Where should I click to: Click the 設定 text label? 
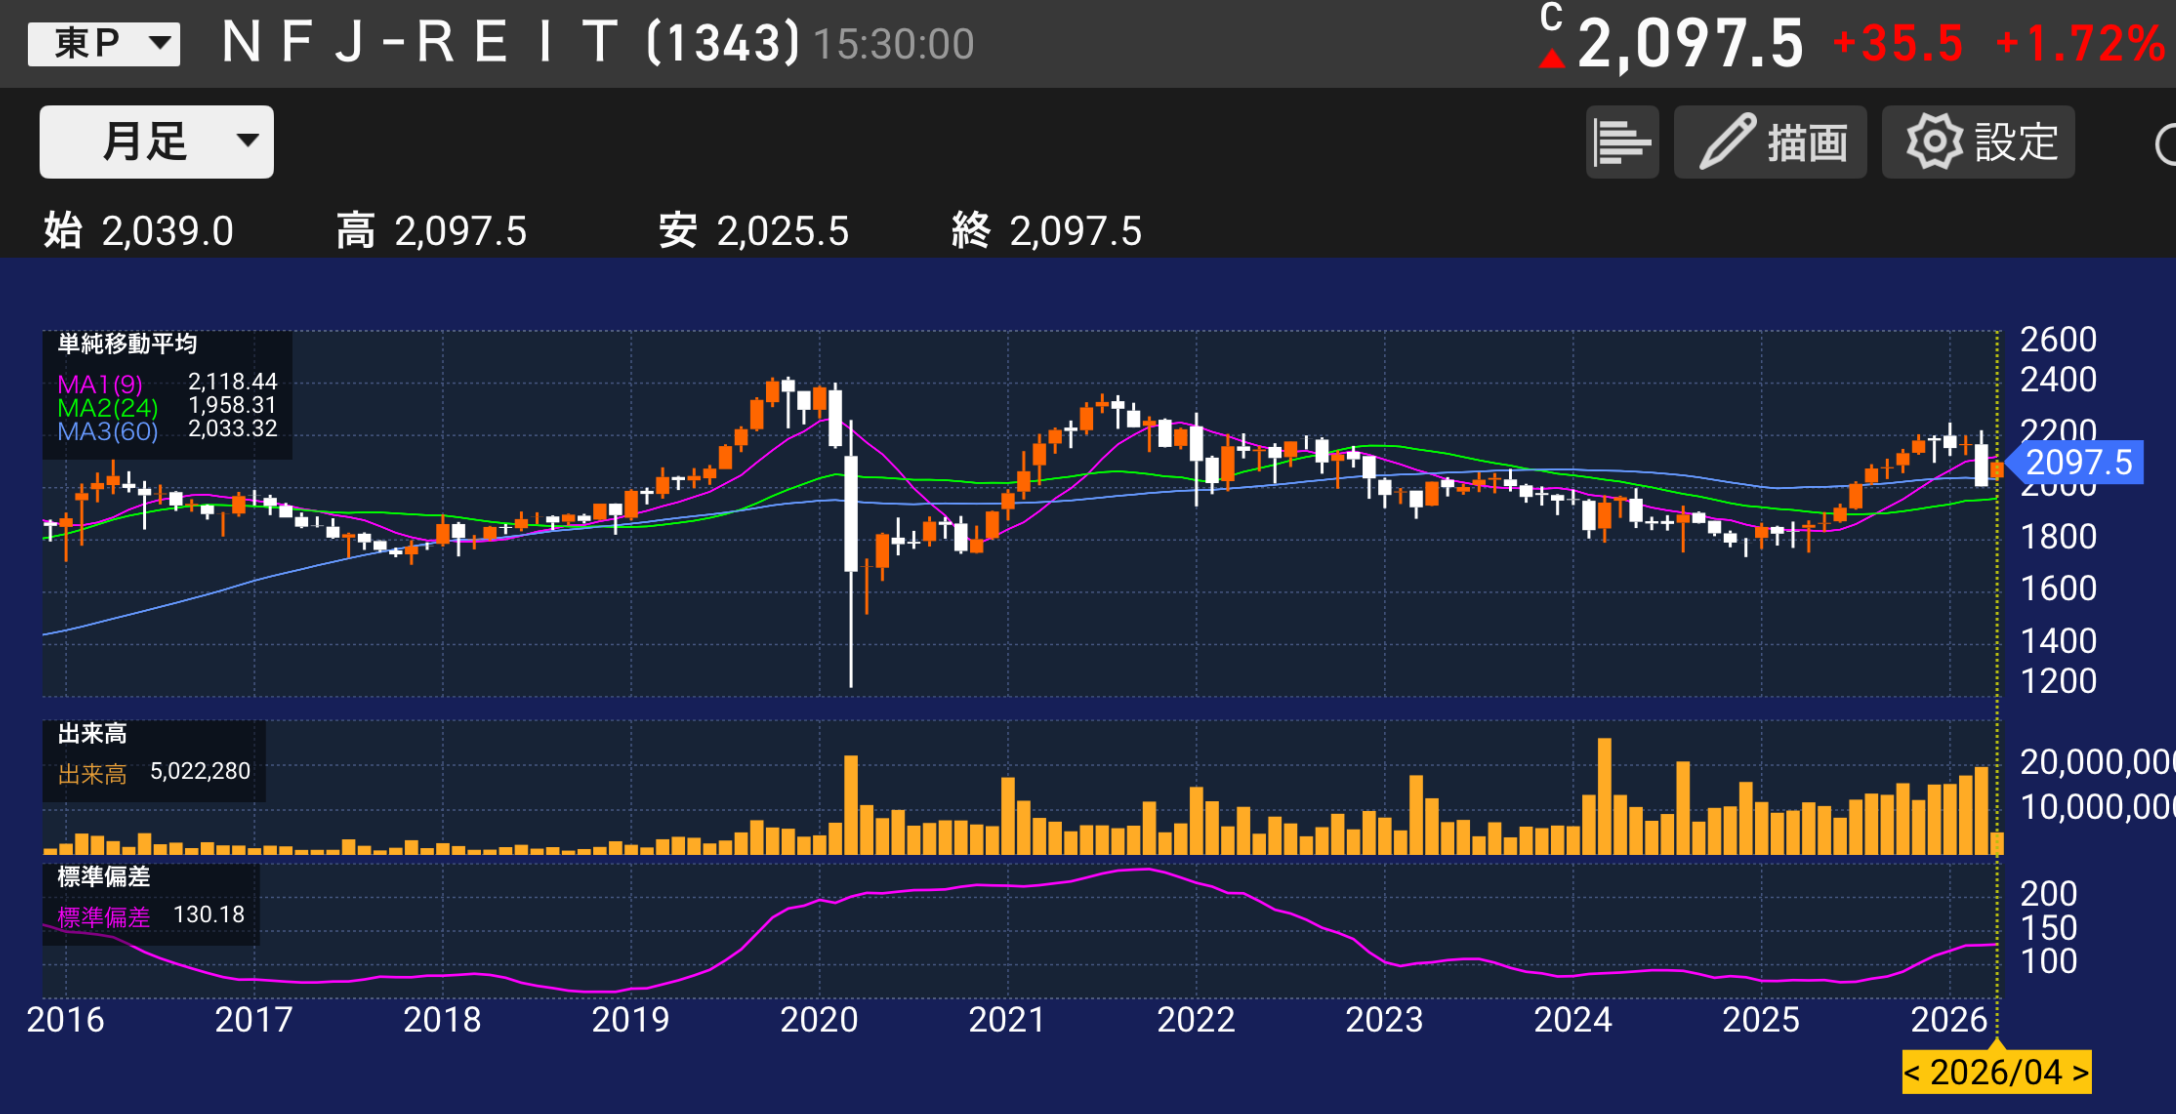coord(2016,142)
